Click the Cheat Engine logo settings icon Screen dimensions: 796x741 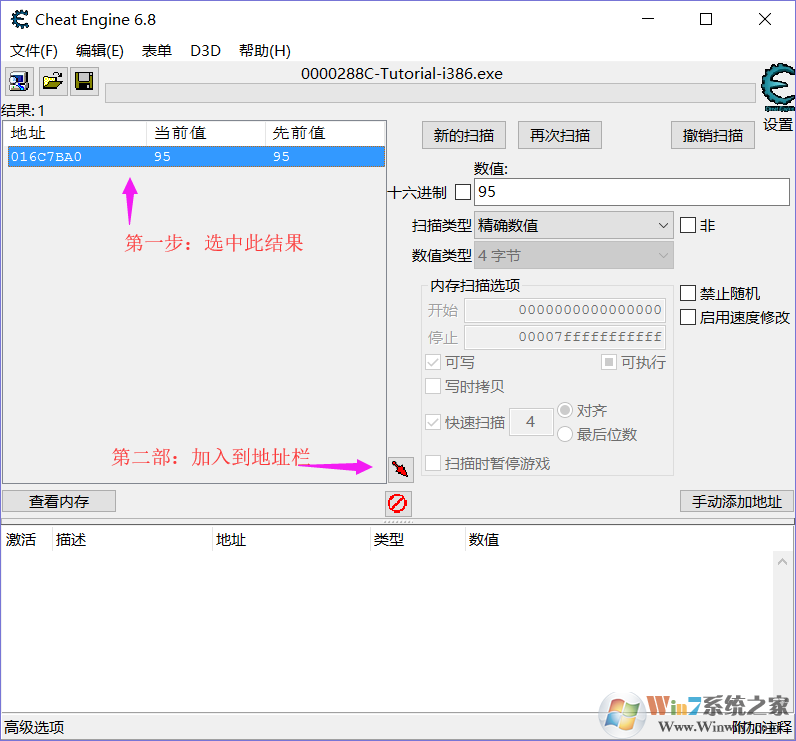[x=777, y=87]
